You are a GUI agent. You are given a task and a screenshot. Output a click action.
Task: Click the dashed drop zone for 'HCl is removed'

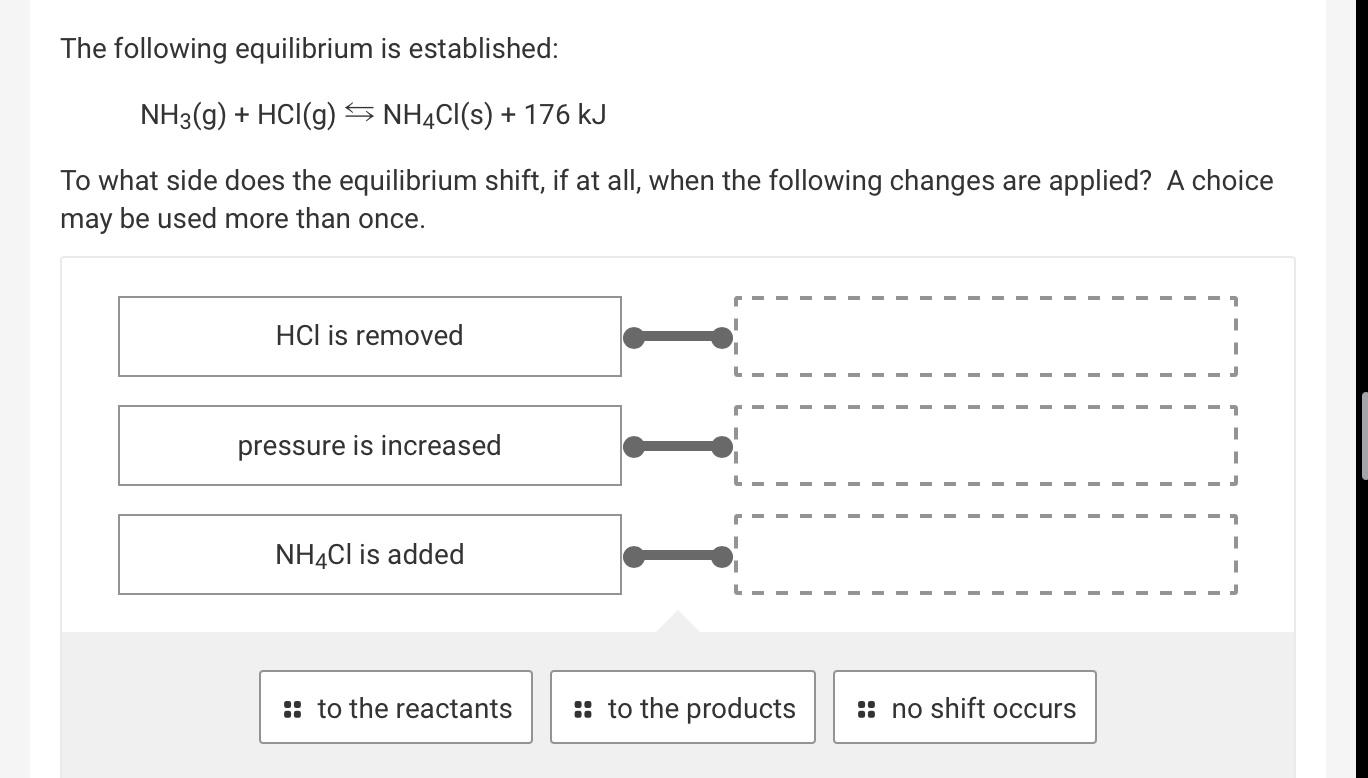pos(985,336)
